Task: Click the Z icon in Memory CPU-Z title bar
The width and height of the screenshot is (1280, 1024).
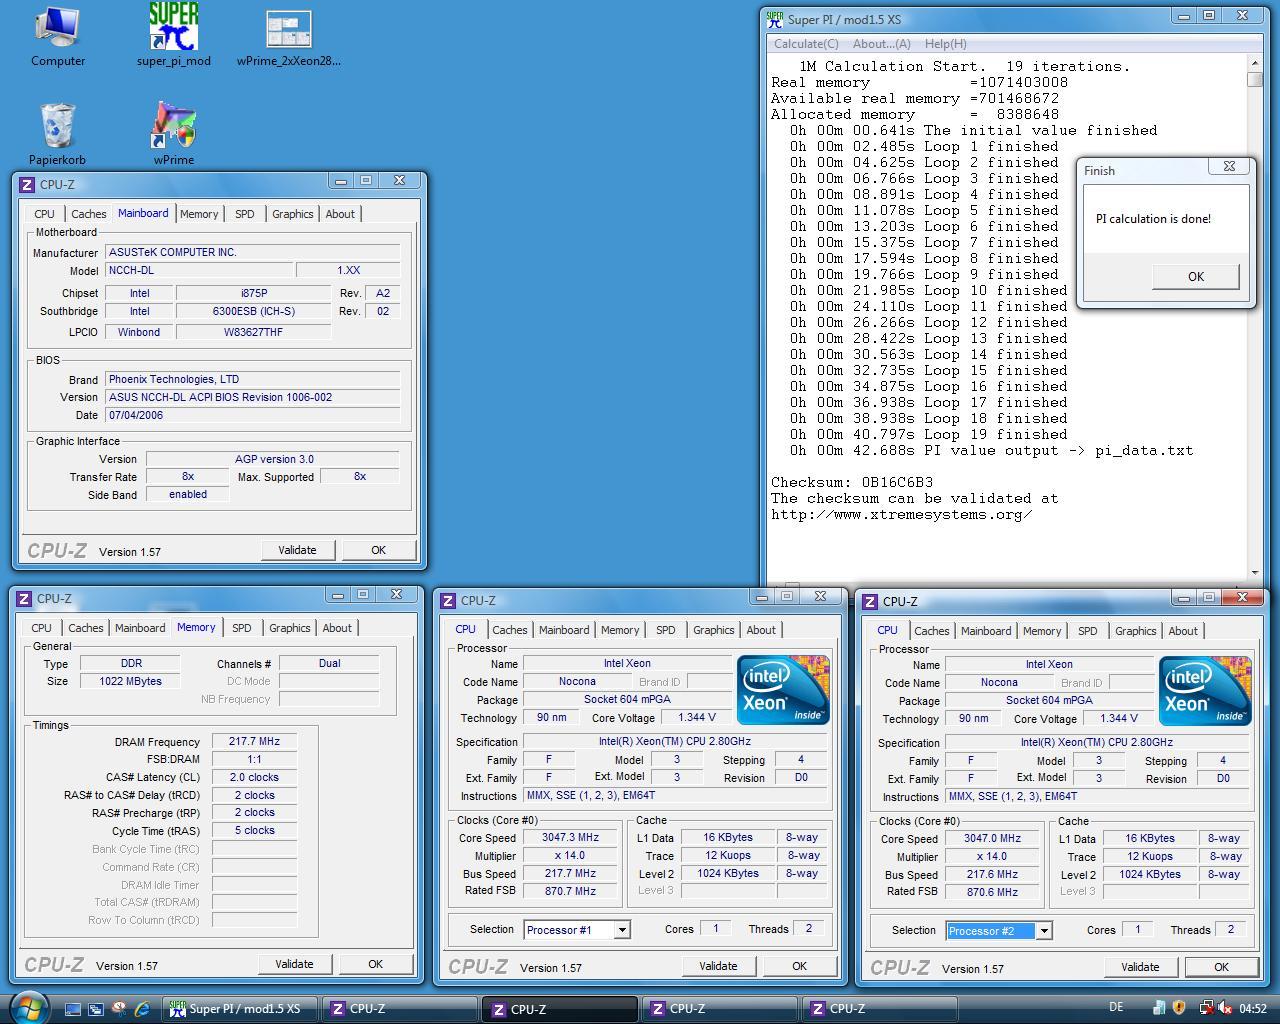Action: tap(24, 598)
